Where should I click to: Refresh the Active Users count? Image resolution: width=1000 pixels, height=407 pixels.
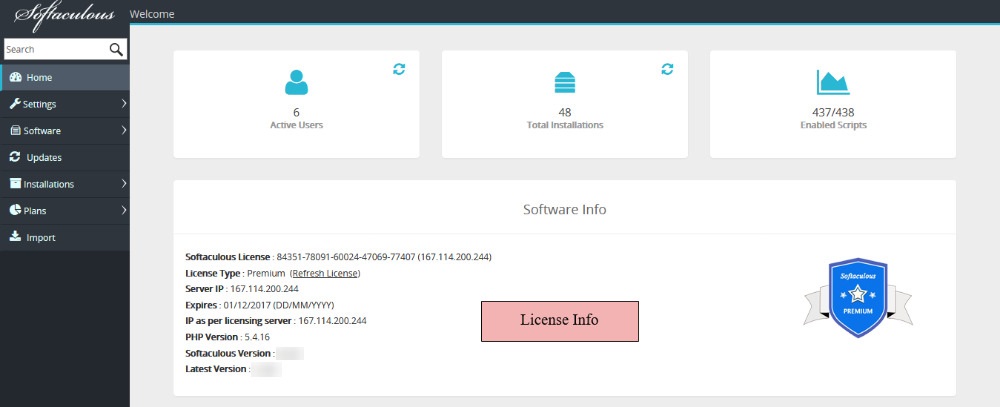click(x=399, y=69)
